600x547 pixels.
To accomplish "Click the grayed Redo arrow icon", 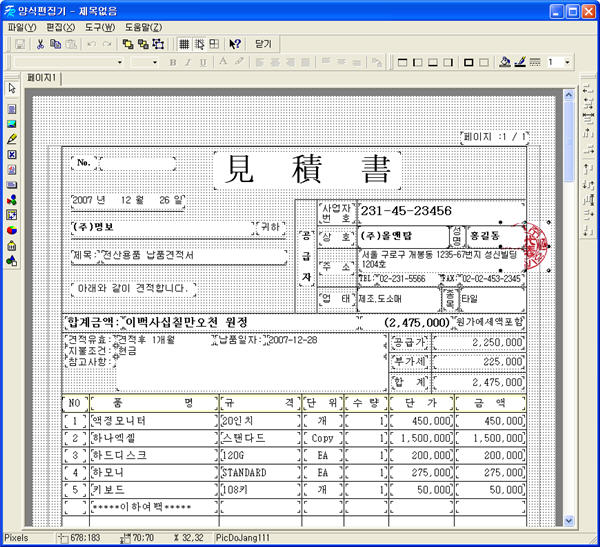I will tap(107, 44).
